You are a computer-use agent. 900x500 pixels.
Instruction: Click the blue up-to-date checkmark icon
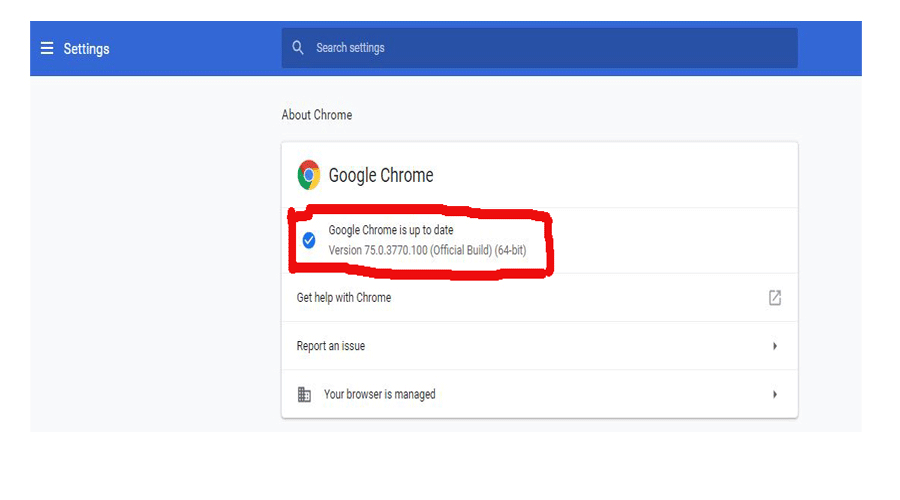(x=309, y=240)
